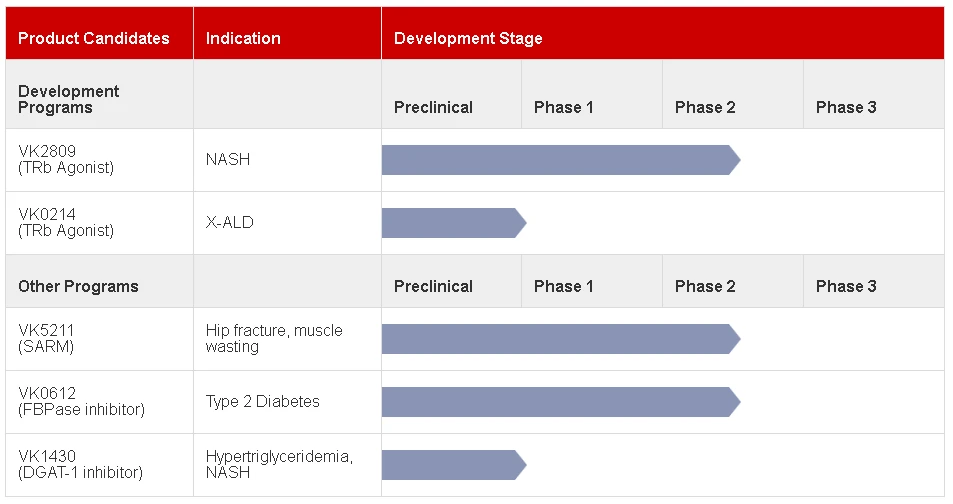Click the VK1430 (DGAT-1 inhibitor) product name

click(80, 464)
